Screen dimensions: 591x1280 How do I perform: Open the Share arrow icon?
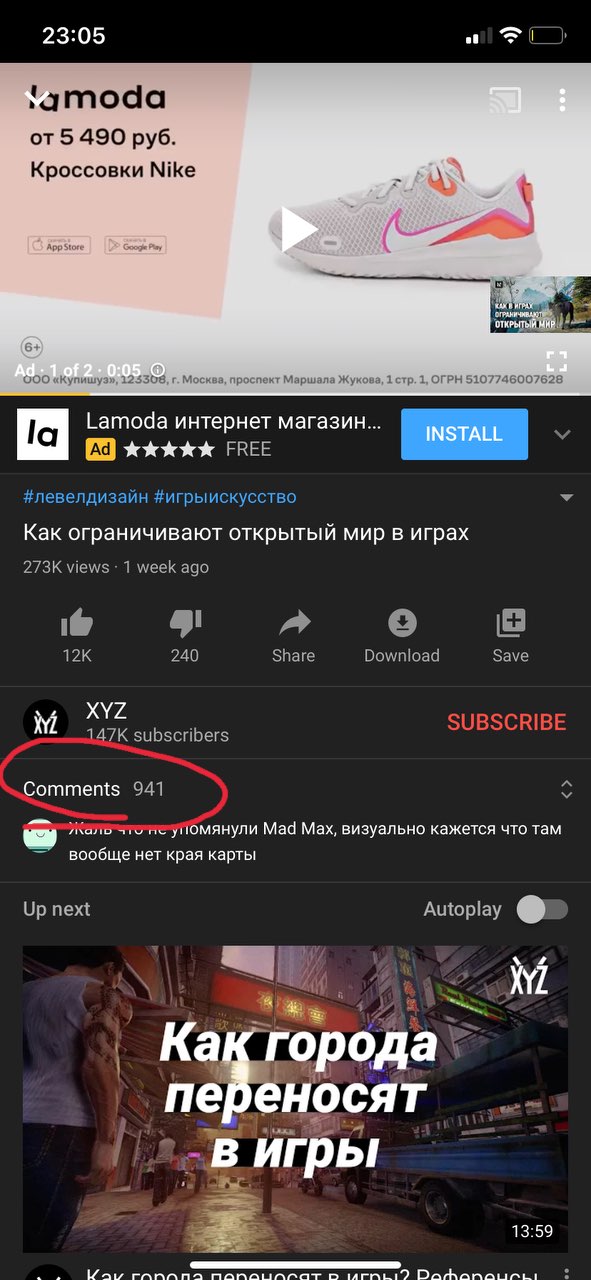pos(294,624)
